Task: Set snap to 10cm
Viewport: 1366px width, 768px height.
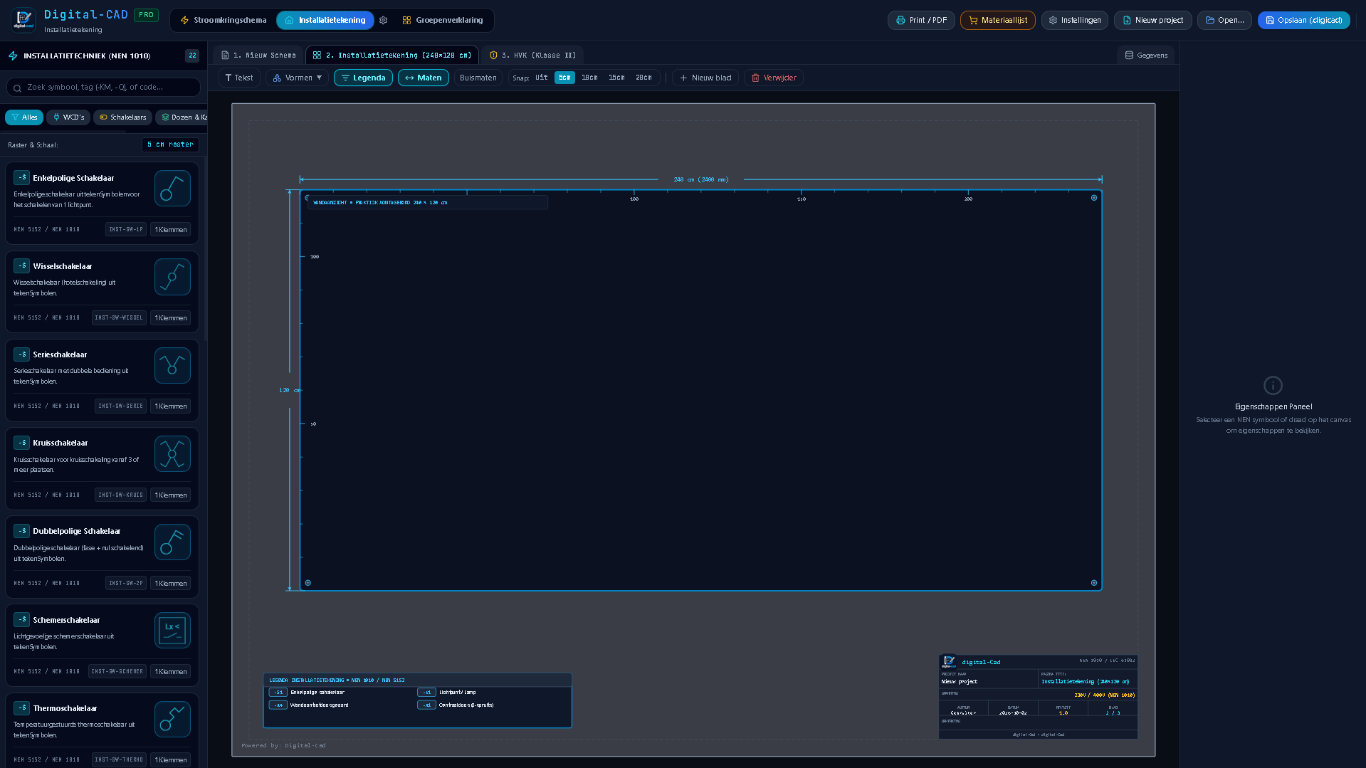Action: (590, 77)
